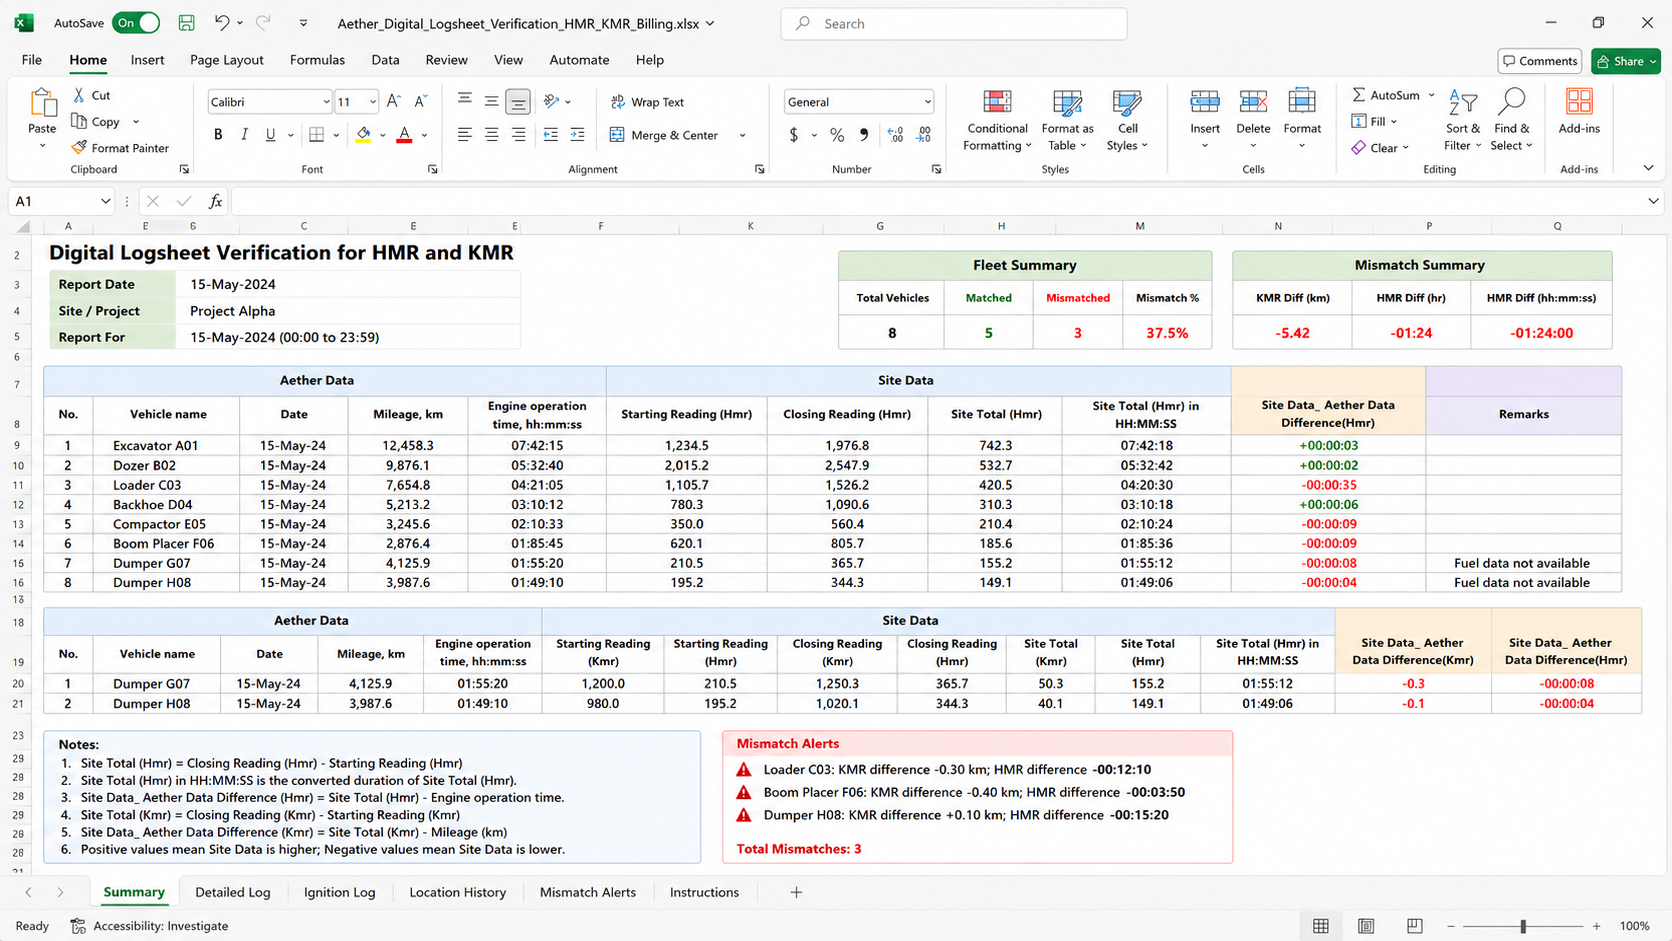The height and width of the screenshot is (941, 1672).
Task: Increase font size with larger A icon
Action: click(x=394, y=101)
